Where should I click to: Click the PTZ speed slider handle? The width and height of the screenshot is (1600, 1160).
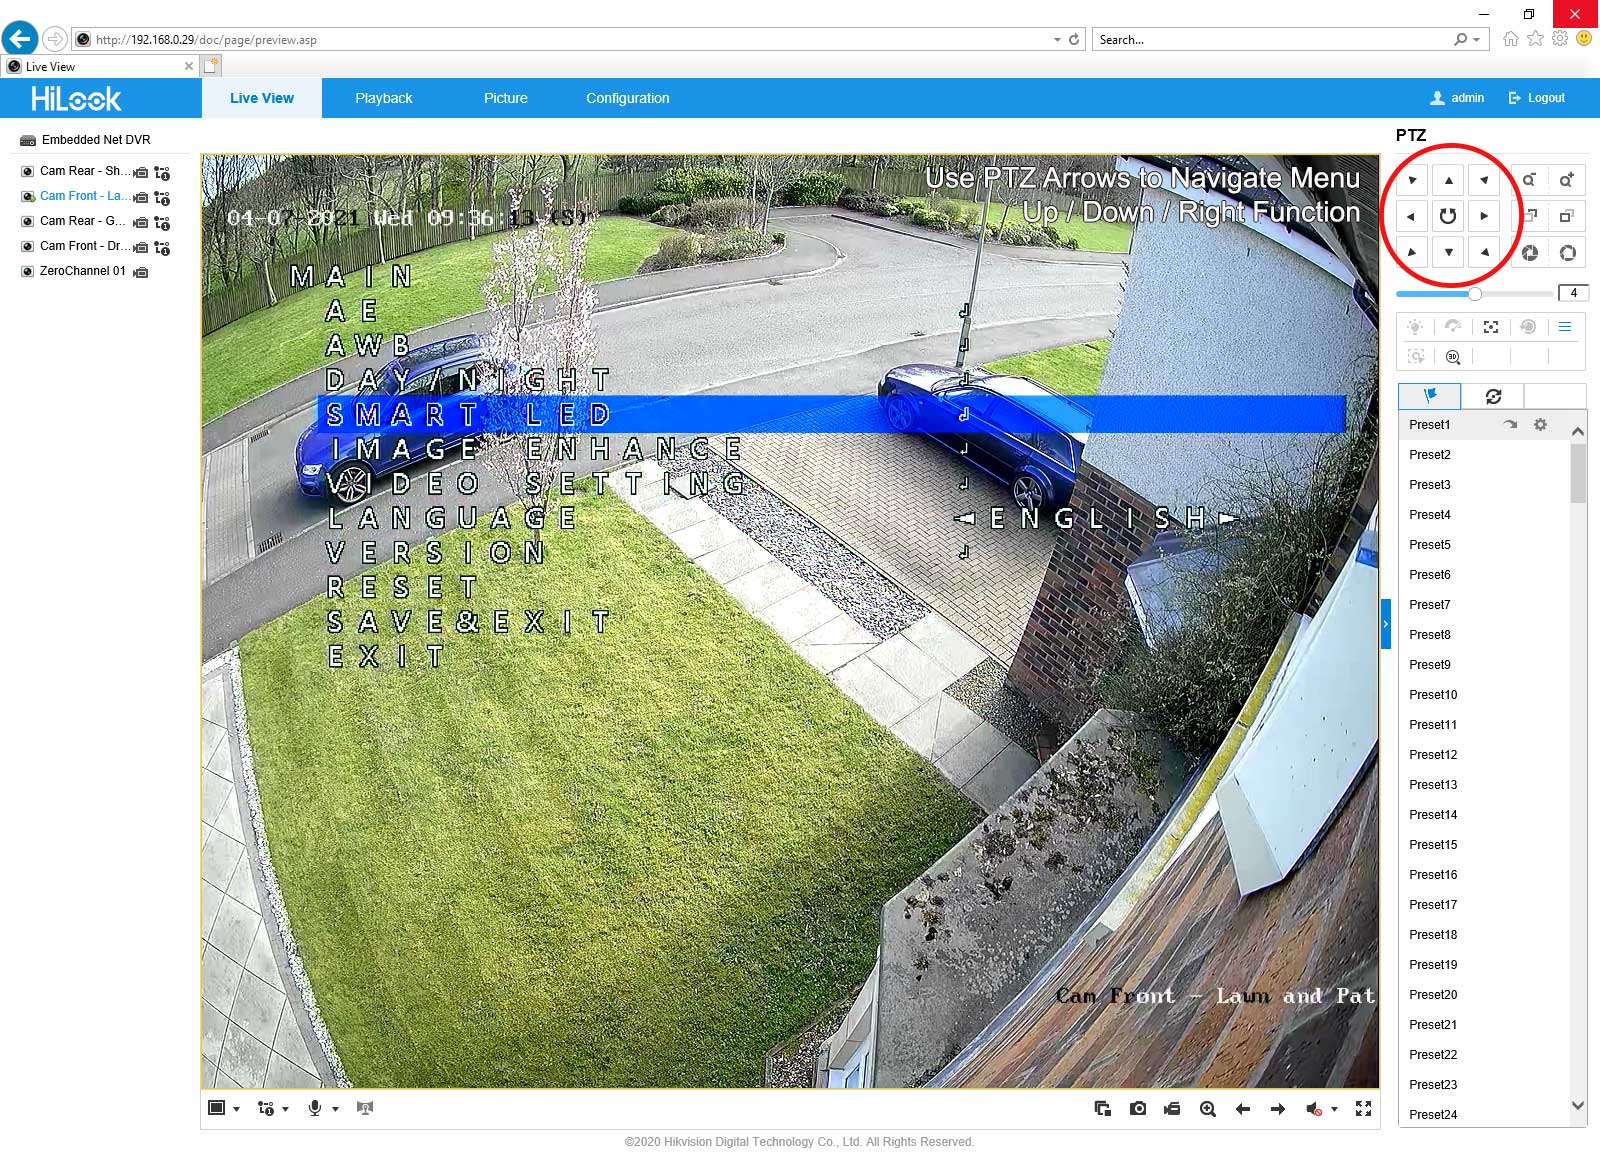click(1474, 294)
